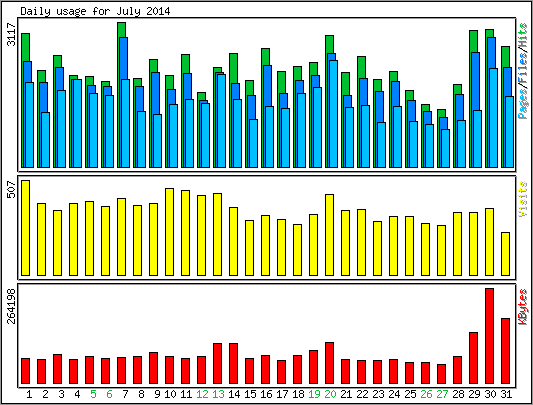Image resolution: width=533 pixels, height=405 pixels.
Task: Click day label 11 on x-axis
Action: click(x=186, y=394)
